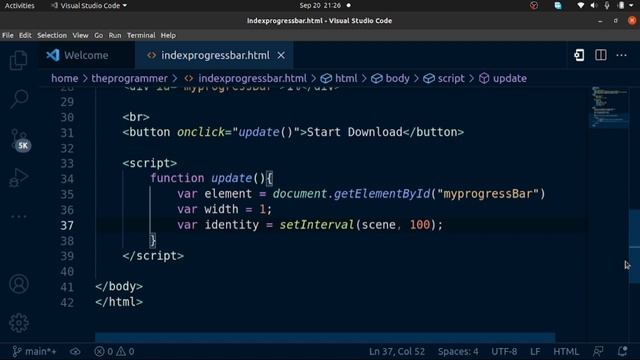The height and width of the screenshot is (360, 640).
Task: Open Visual Studio Code app menu in top bar
Action: (89, 6)
